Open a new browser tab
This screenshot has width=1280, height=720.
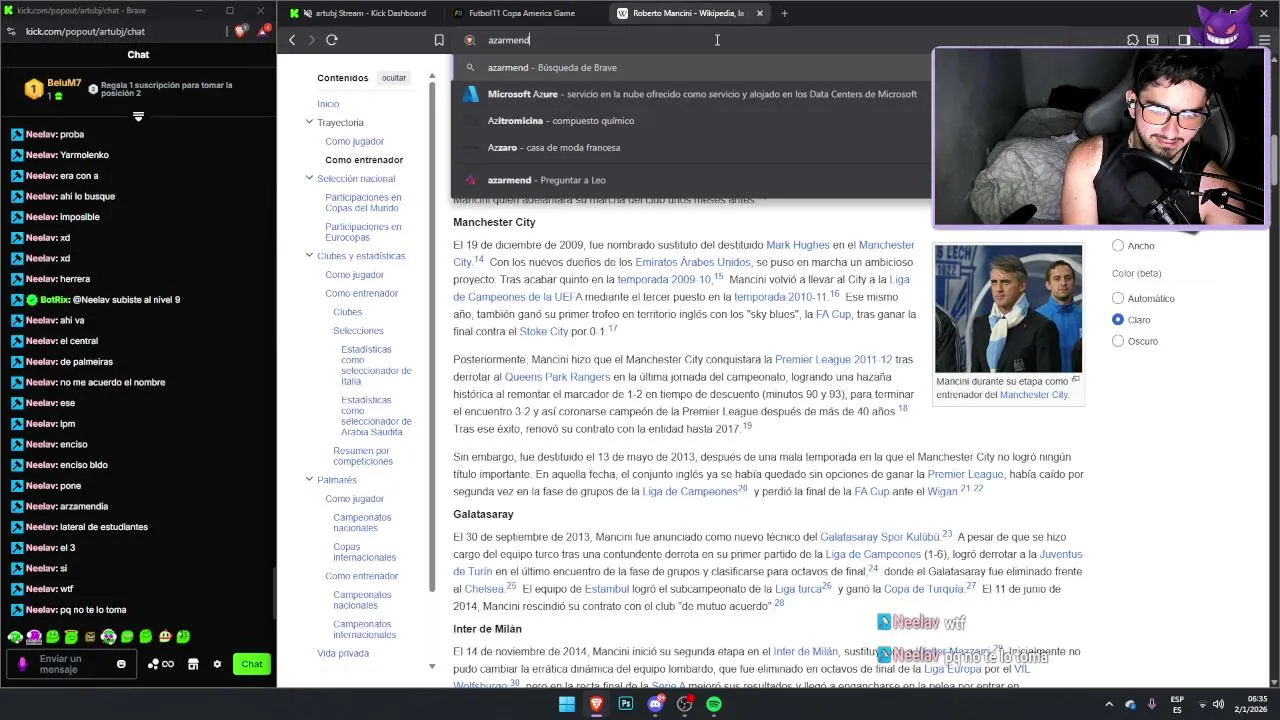click(x=784, y=13)
